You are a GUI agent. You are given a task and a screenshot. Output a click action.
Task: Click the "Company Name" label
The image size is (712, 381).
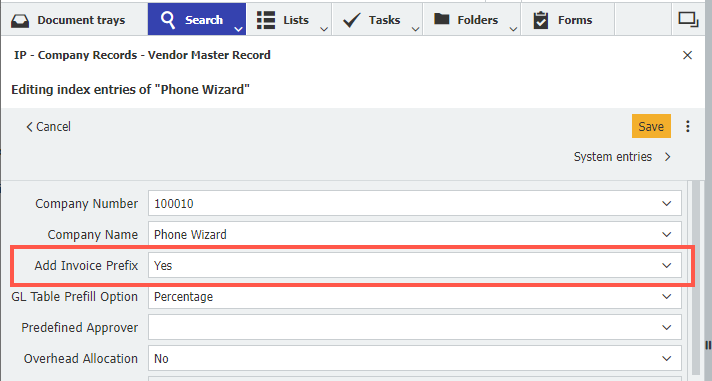tap(93, 235)
